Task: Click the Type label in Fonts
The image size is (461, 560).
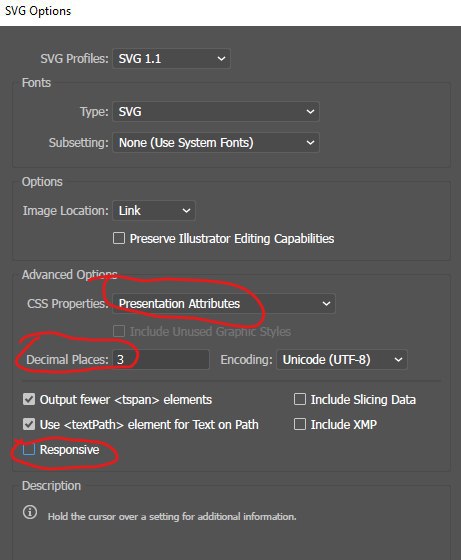Action: coord(94,112)
